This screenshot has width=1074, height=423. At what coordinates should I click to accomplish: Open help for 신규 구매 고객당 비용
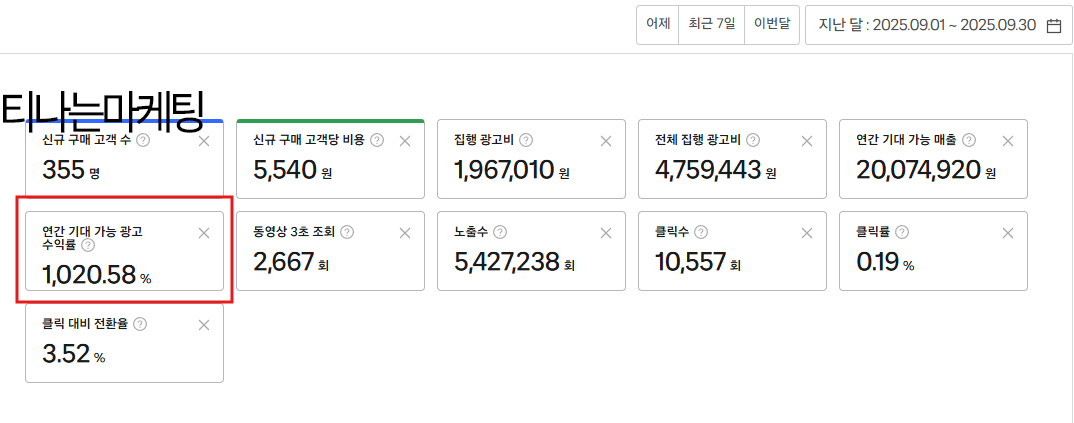377,140
